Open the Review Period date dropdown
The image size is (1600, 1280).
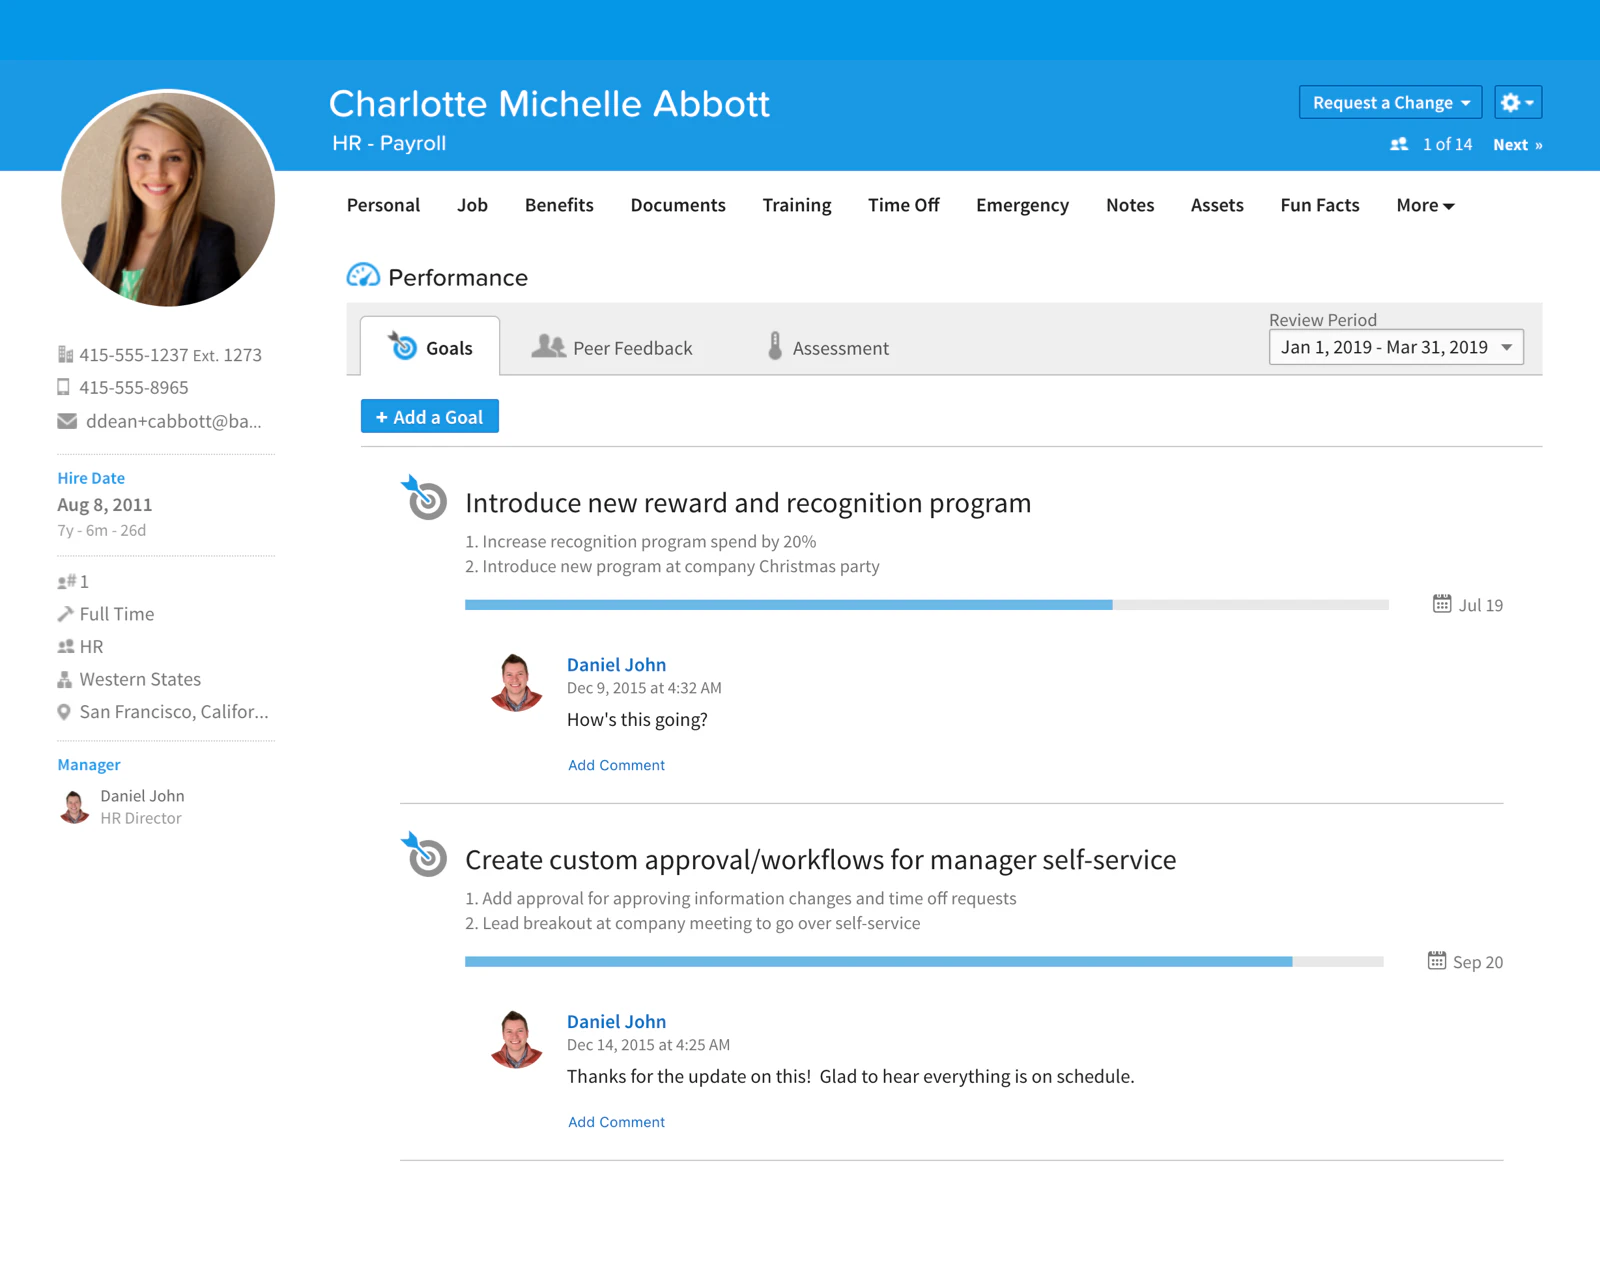[x=1396, y=347]
